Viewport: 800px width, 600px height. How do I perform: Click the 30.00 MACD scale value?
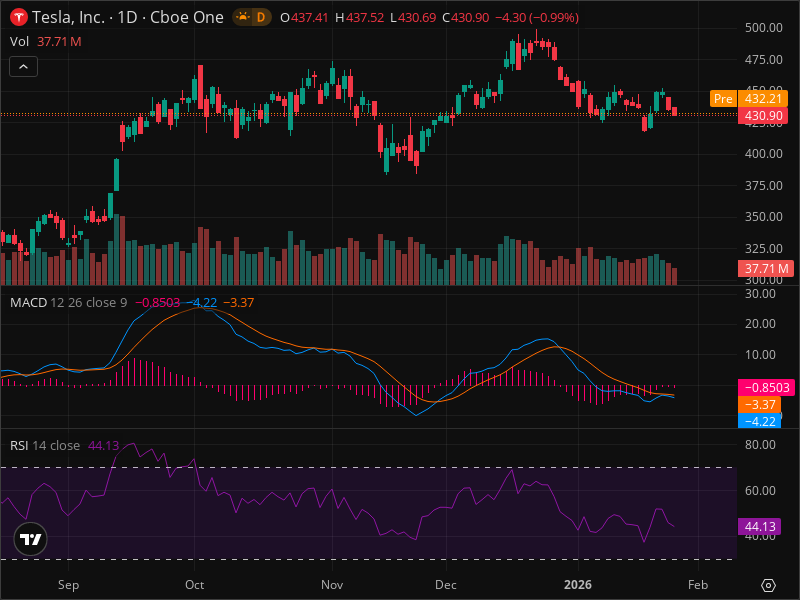(x=760, y=294)
